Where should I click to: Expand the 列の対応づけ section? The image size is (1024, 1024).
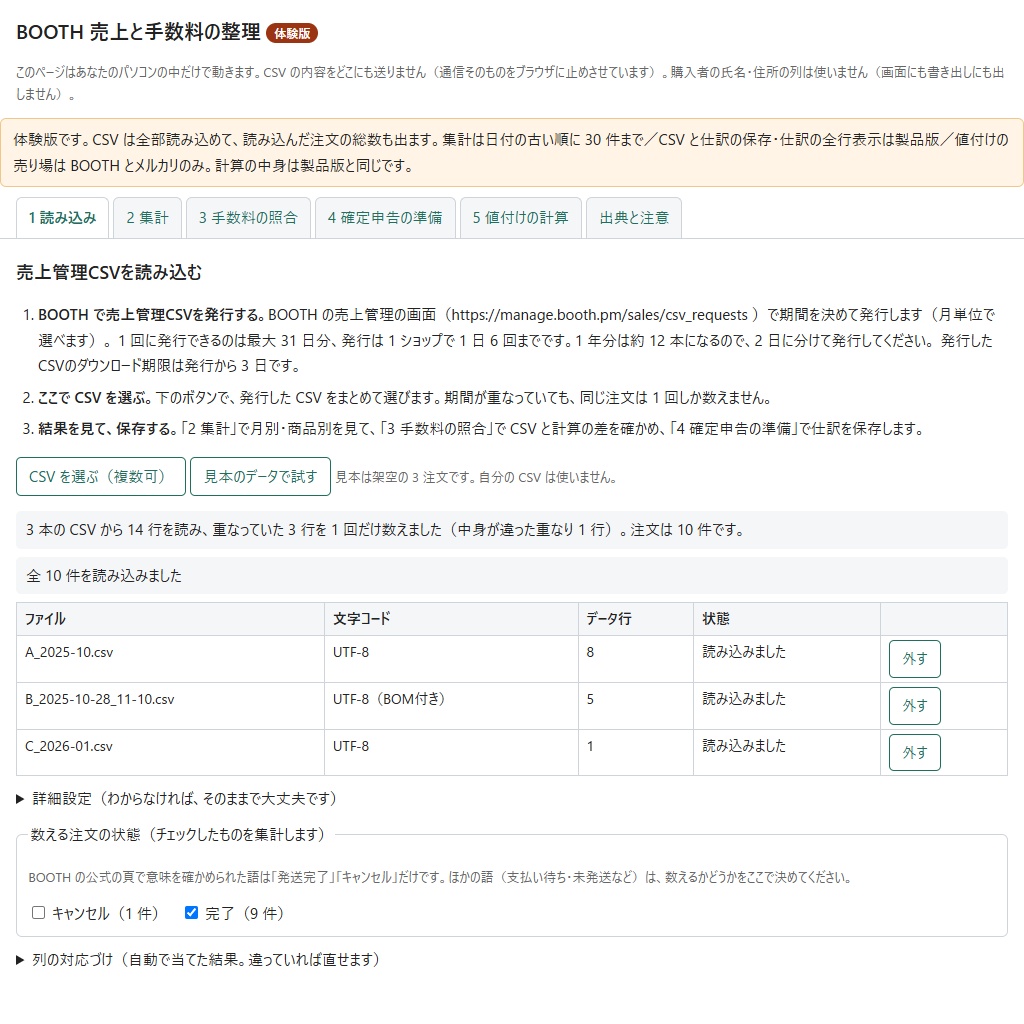point(198,959)
